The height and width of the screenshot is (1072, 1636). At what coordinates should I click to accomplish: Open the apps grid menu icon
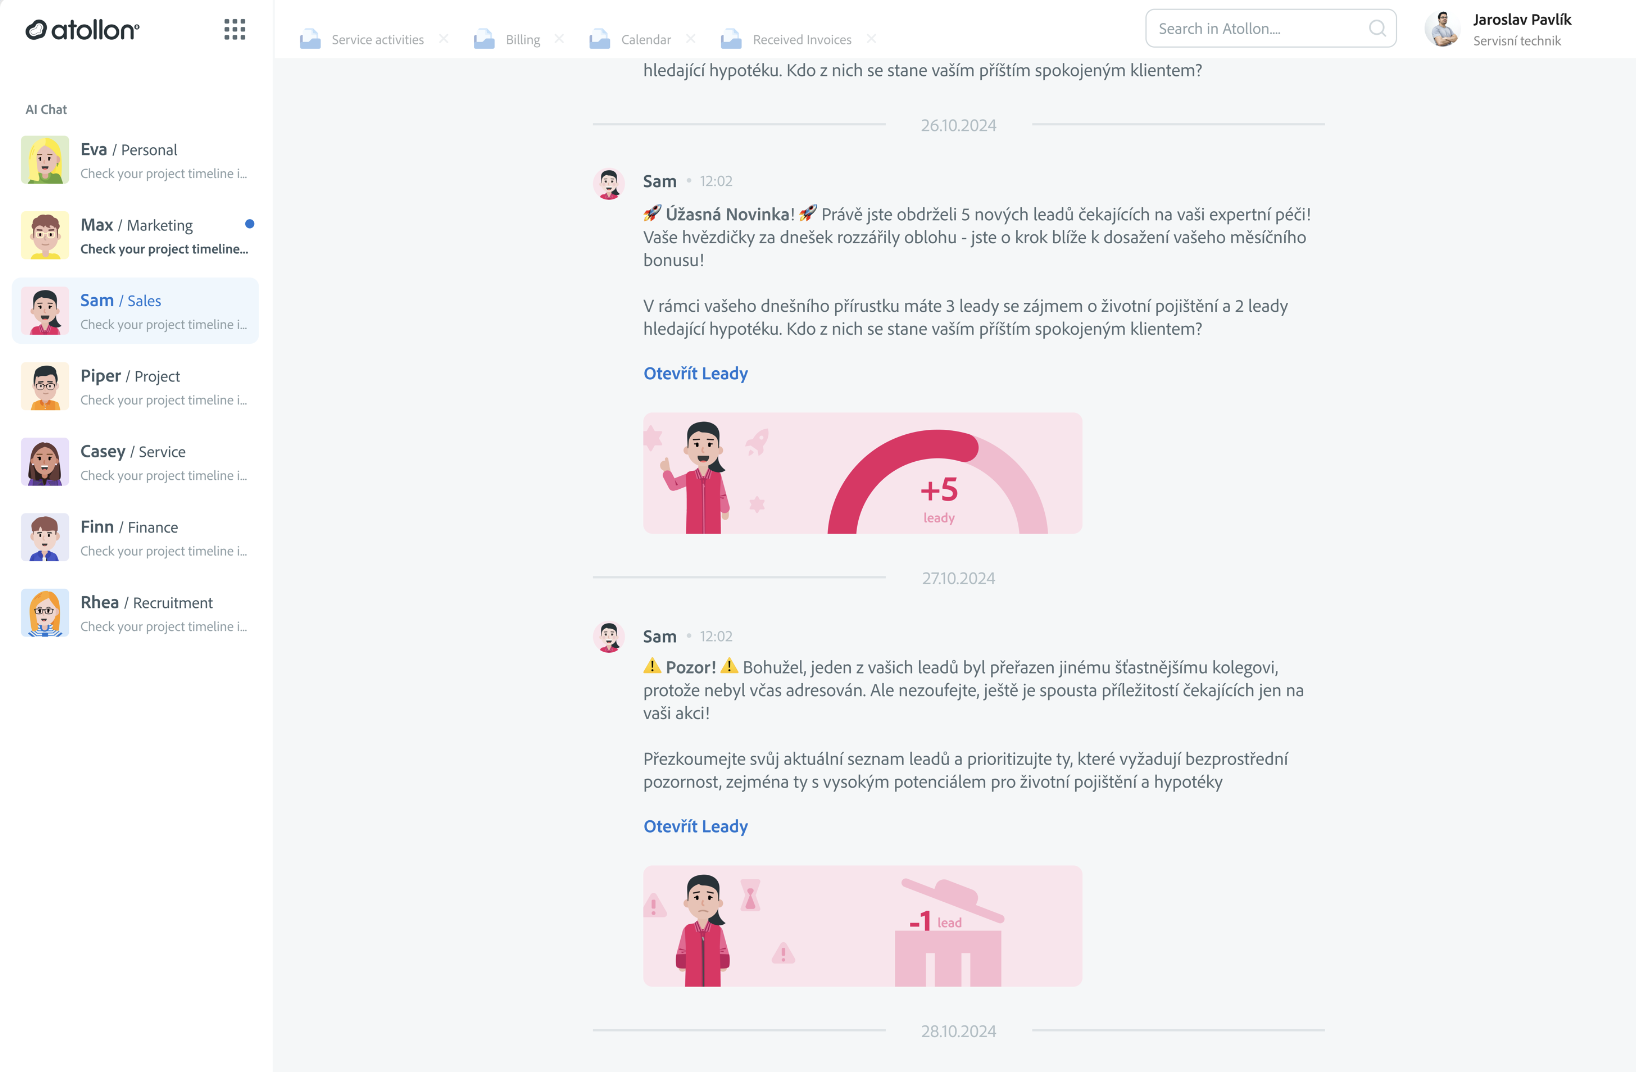[x=235, y=30]
